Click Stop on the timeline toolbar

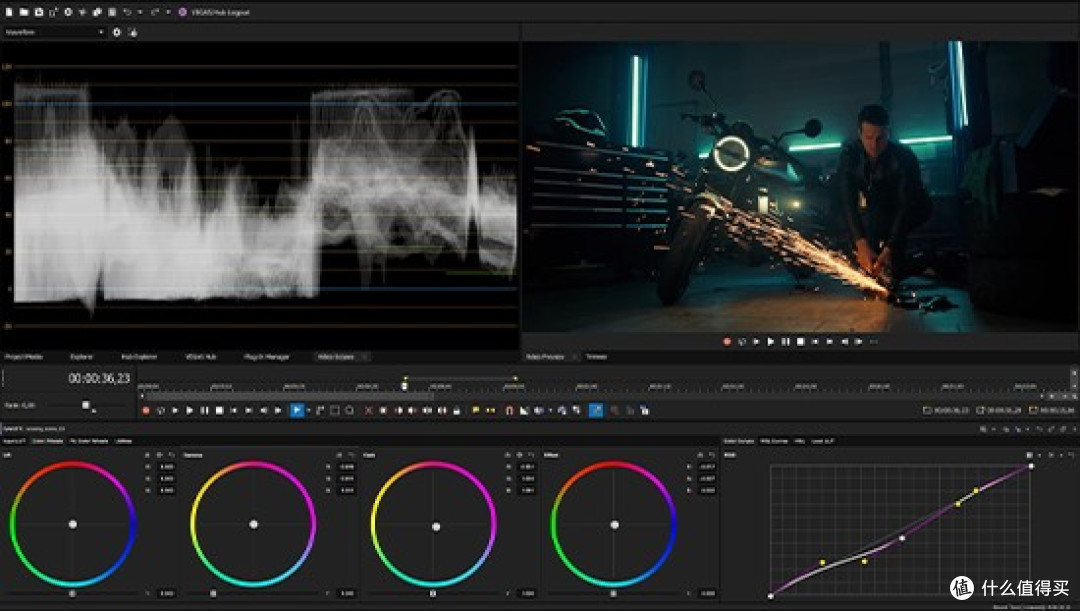pos(219,411)
